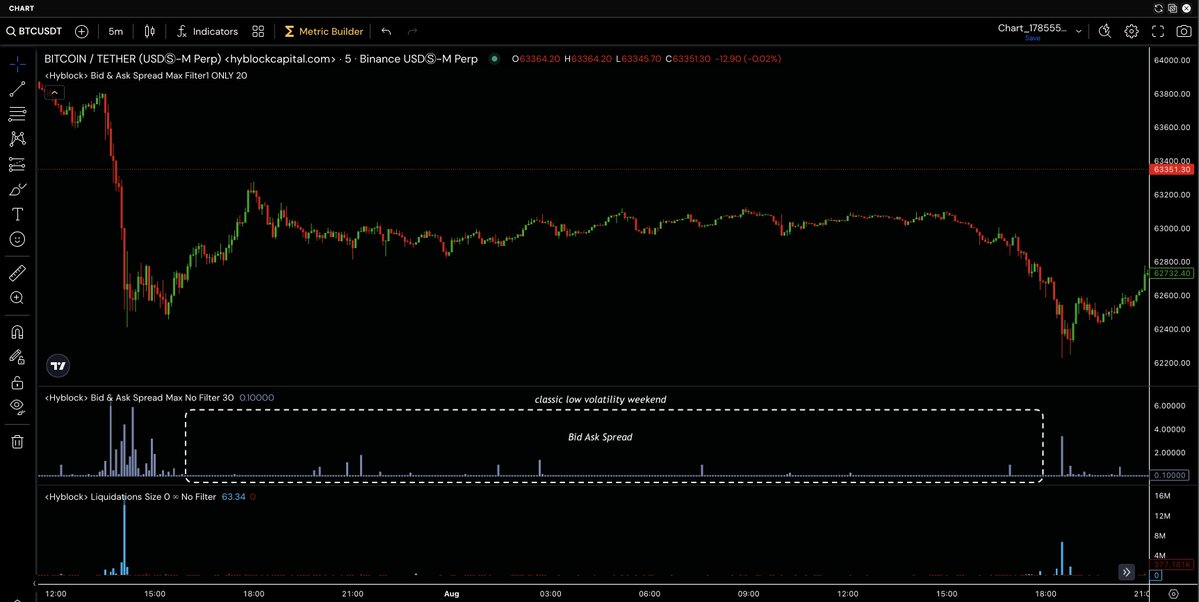Open the forecasting and measurement tools
1199x602 pixels.
tap(17, 164)
